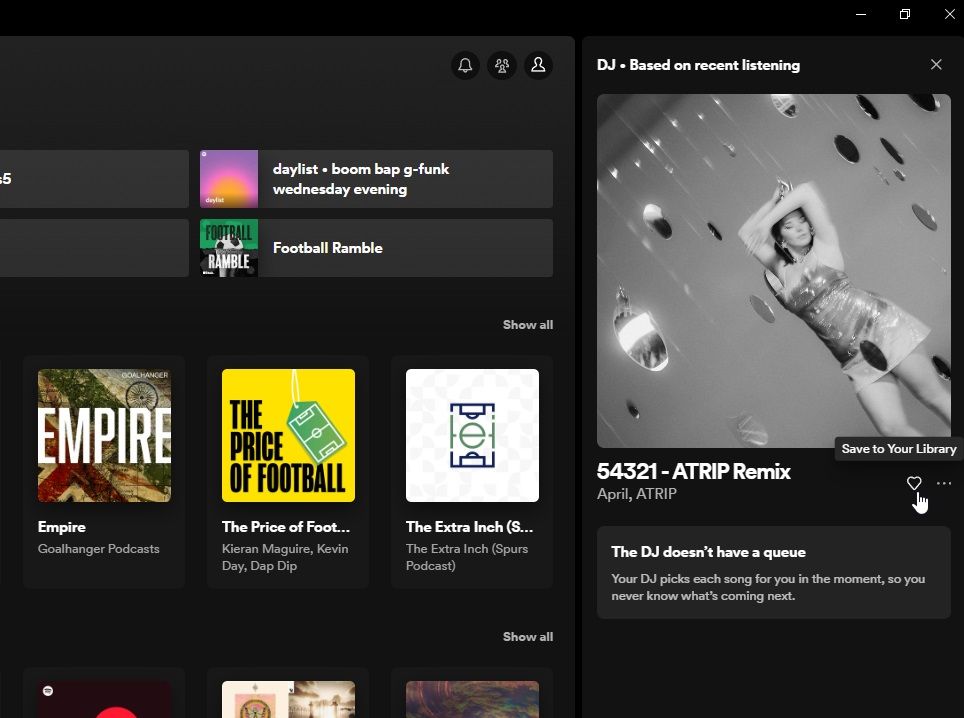This screenshot has height=718, width=964.
Task: Click the DJ Based on recent listening header
Action: click(699, 64)
